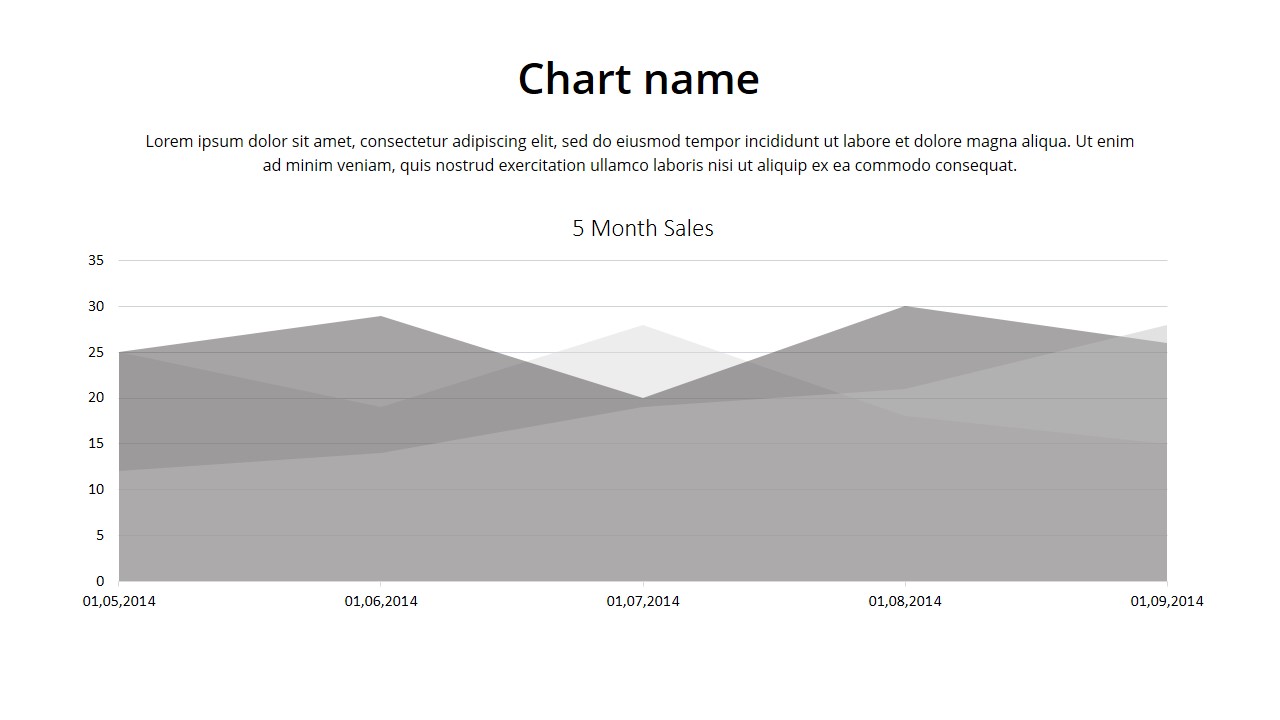Click the "5 Month Sales" chart title
This screenshot has height=720, width=1280.
coord(642,228)
